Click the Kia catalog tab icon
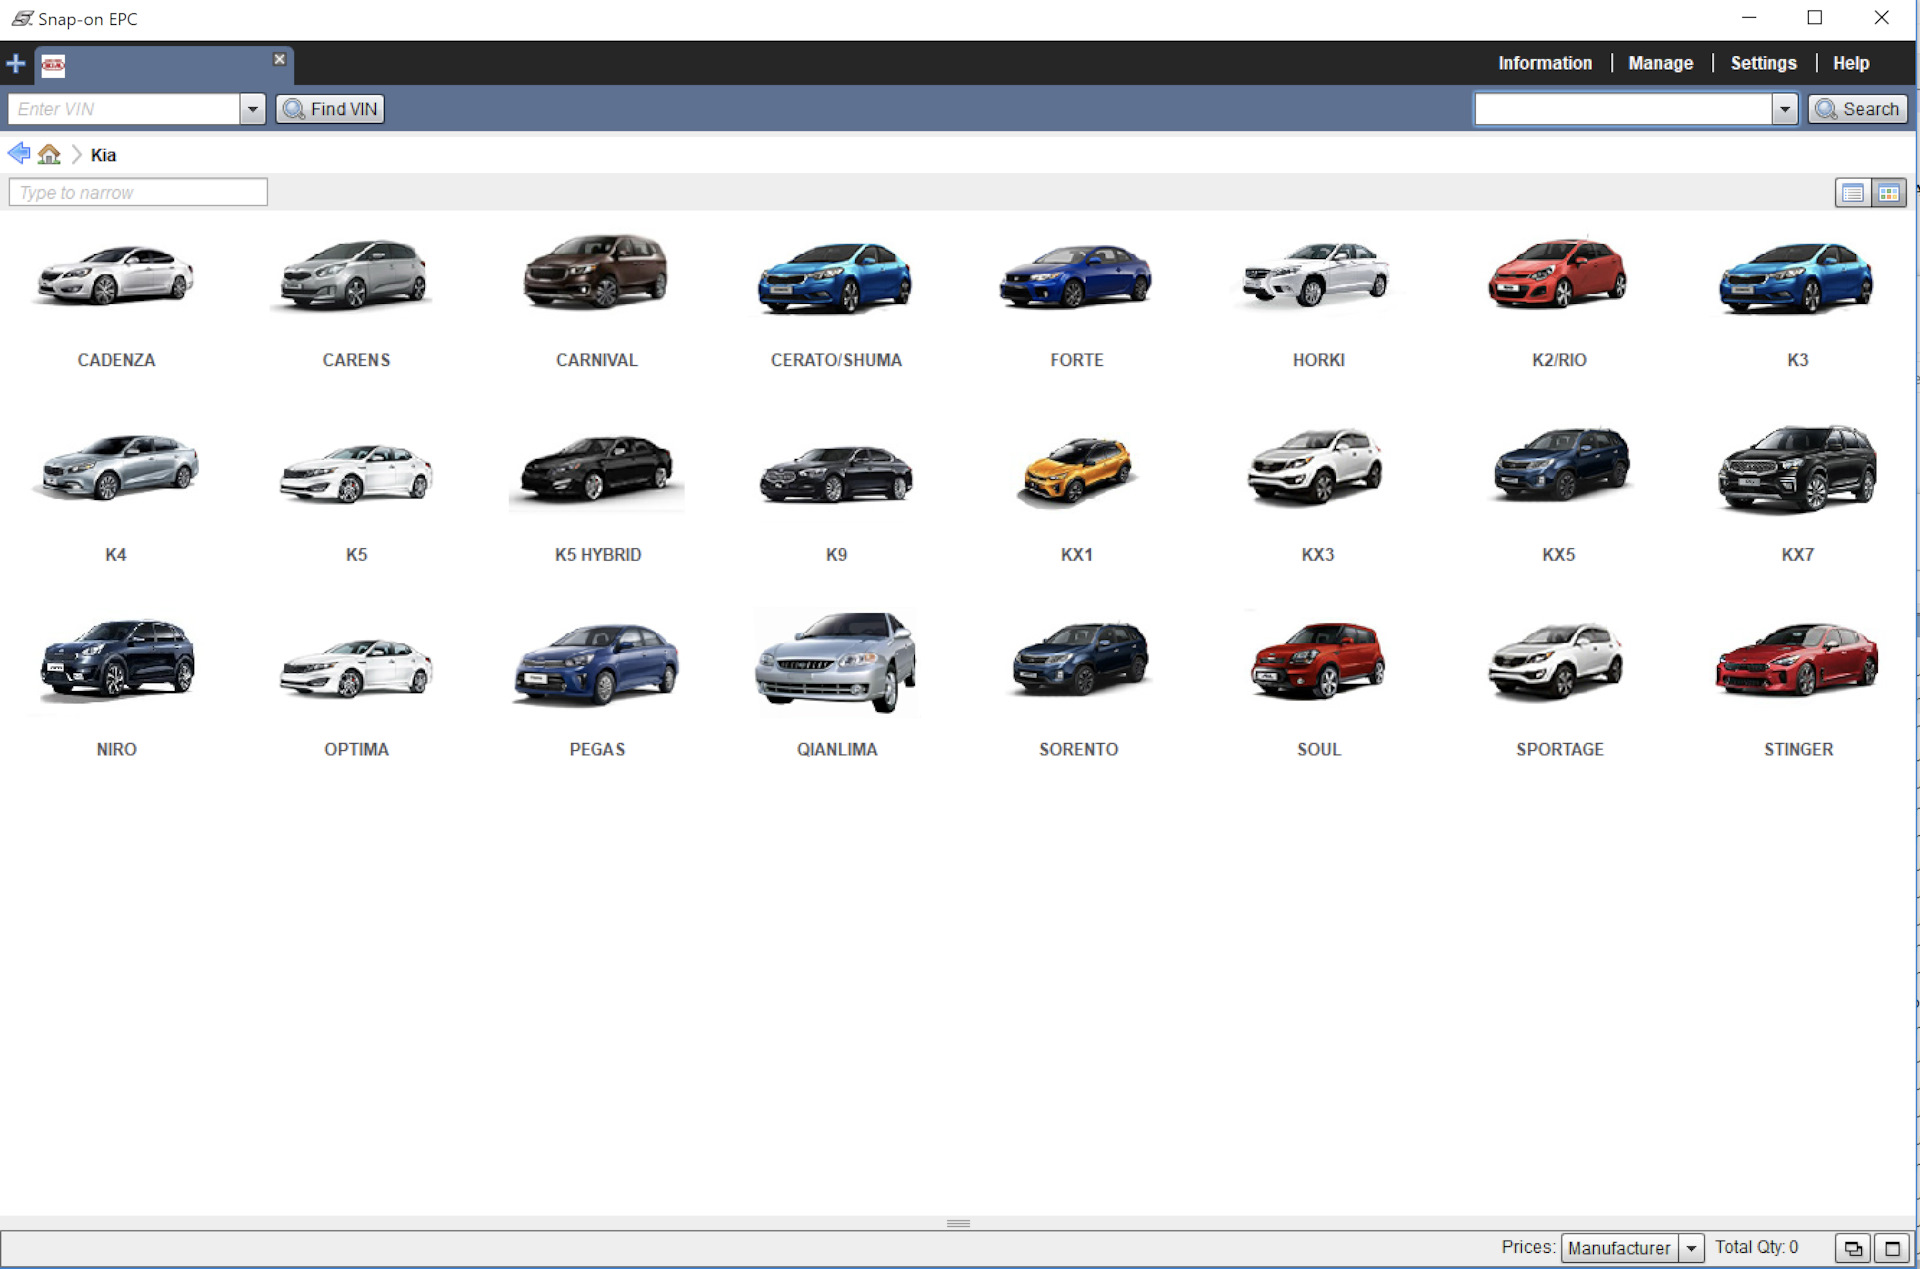The width and height of the screenshot is (1920, 1269). pos(53,66)
